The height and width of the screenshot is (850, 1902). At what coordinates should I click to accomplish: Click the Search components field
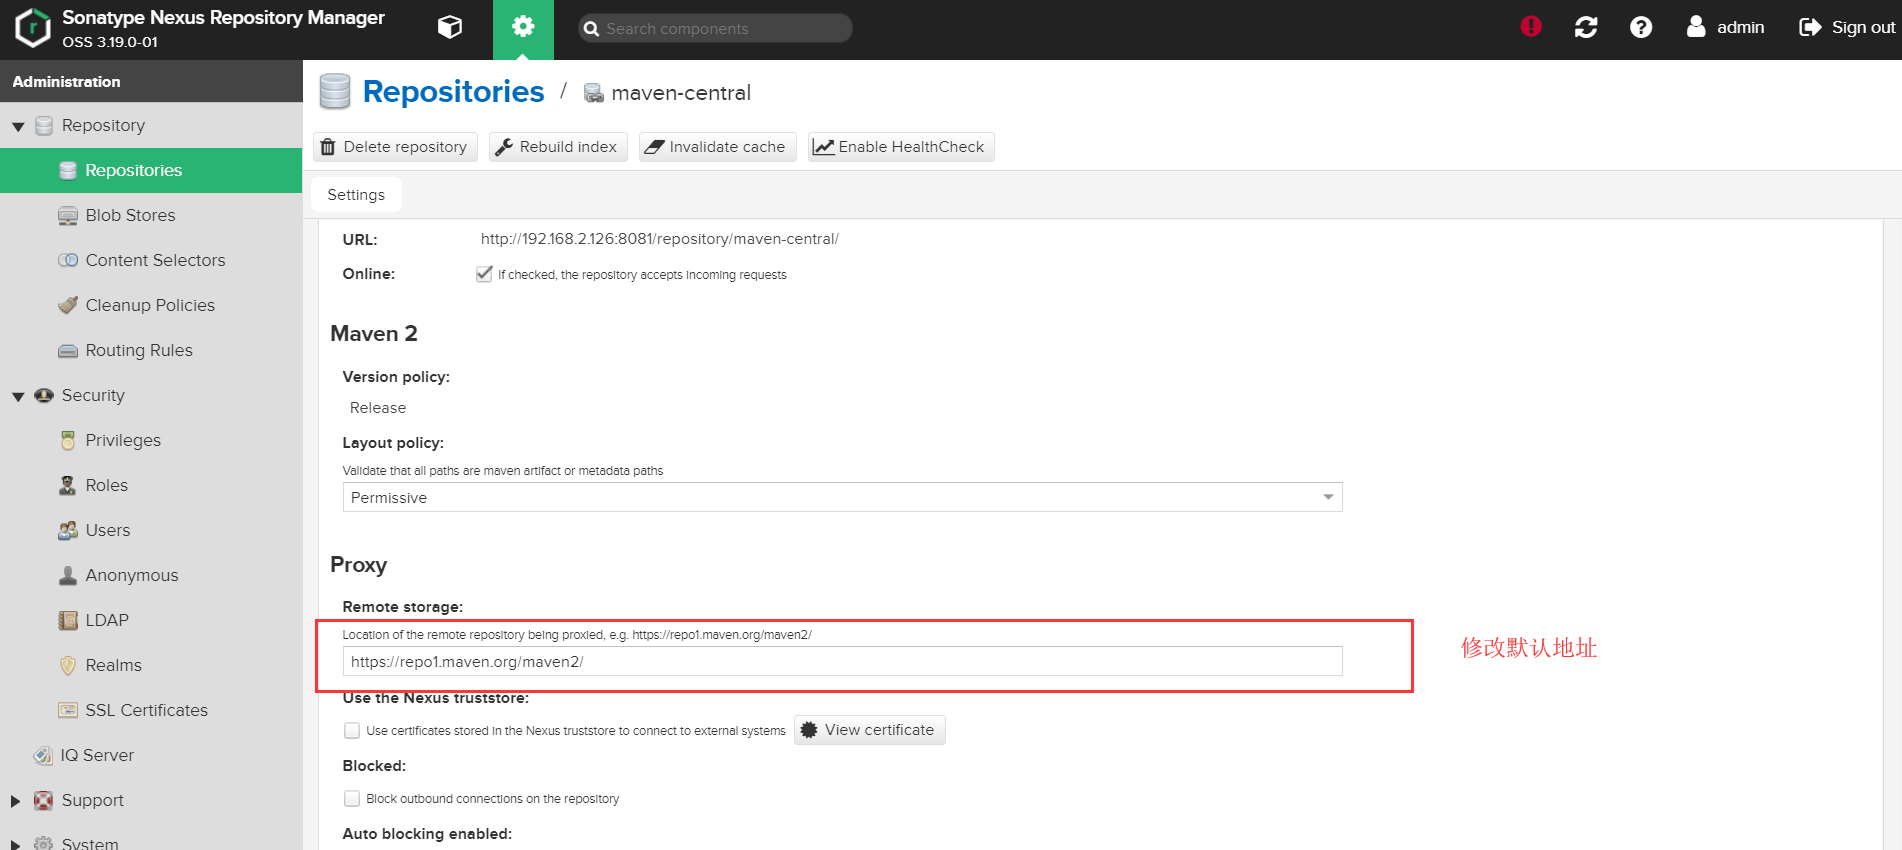(715, 28)
